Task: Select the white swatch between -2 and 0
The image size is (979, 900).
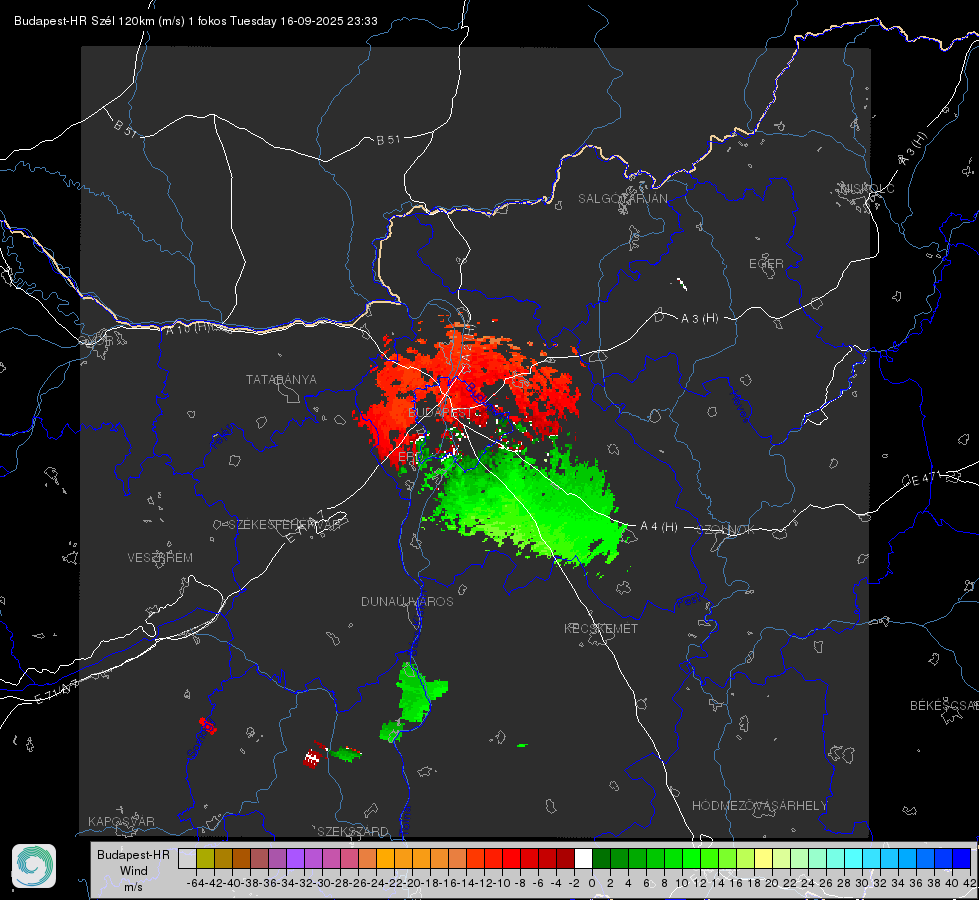Action: pyautogui.click(x=583, y=858)
